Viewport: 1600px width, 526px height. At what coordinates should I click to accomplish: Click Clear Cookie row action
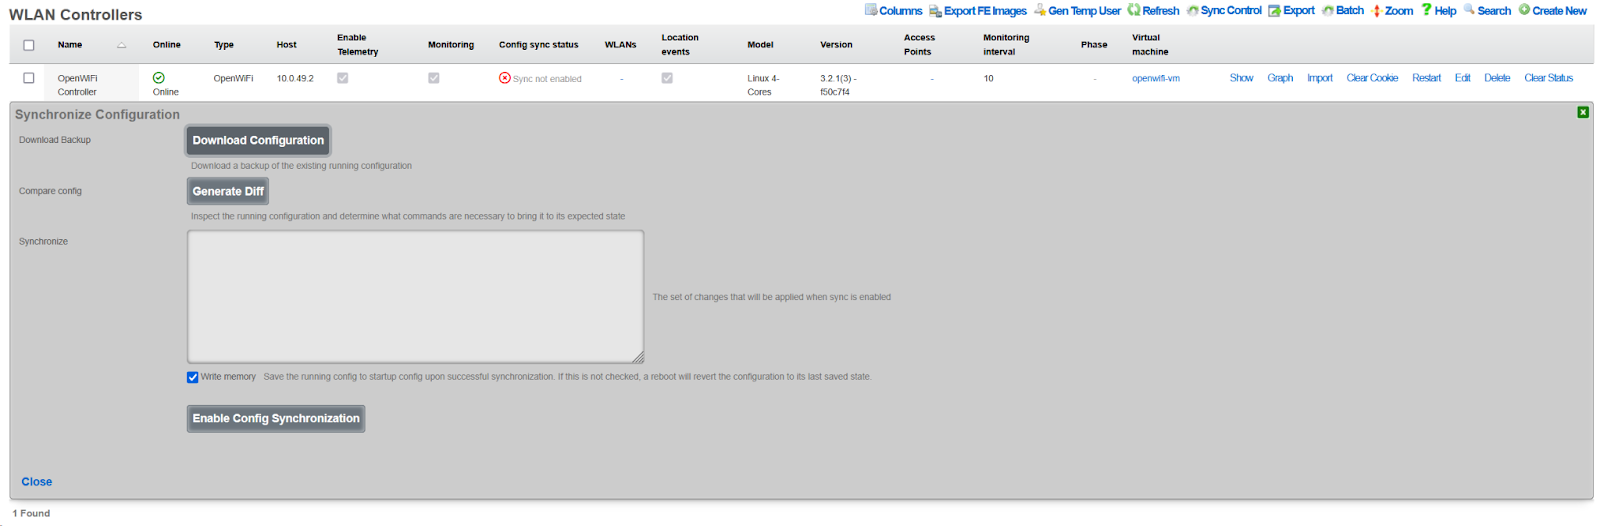1372,78
